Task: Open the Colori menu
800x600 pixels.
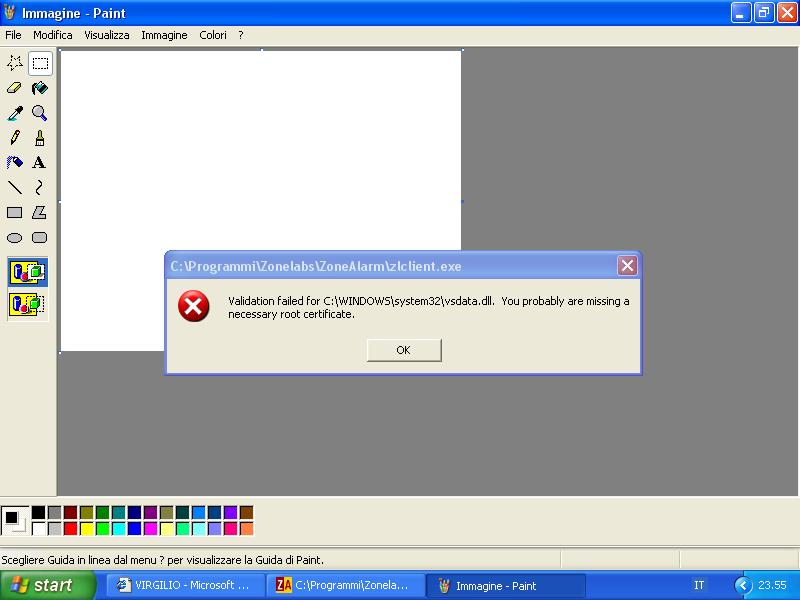Action: (x=213, y=35)
